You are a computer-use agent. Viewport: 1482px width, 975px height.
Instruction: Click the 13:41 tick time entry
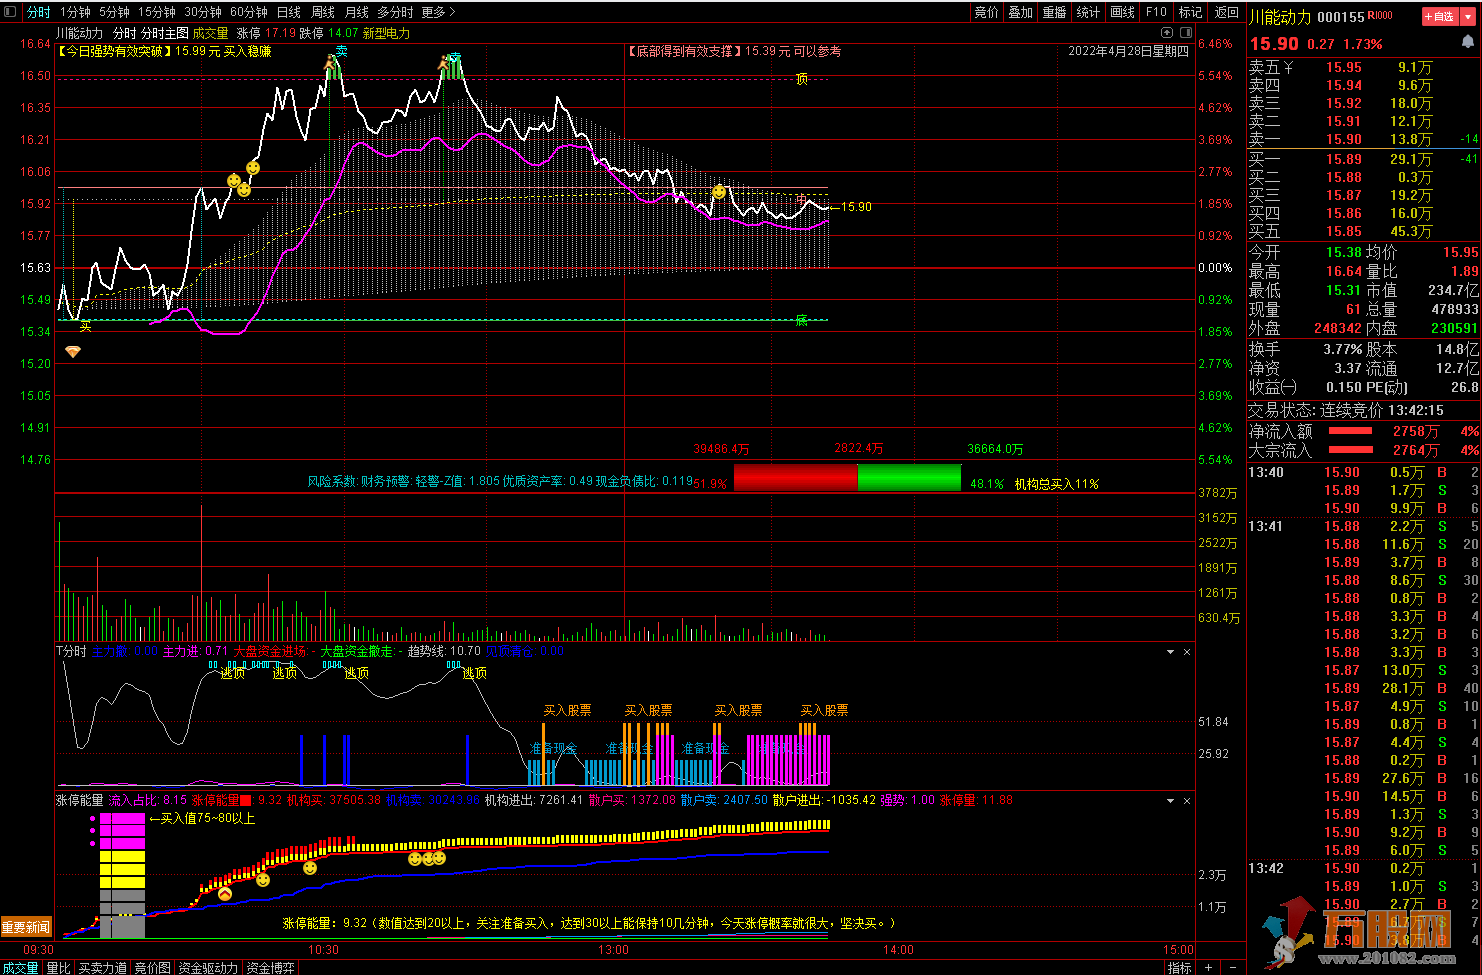point(1265,526)
